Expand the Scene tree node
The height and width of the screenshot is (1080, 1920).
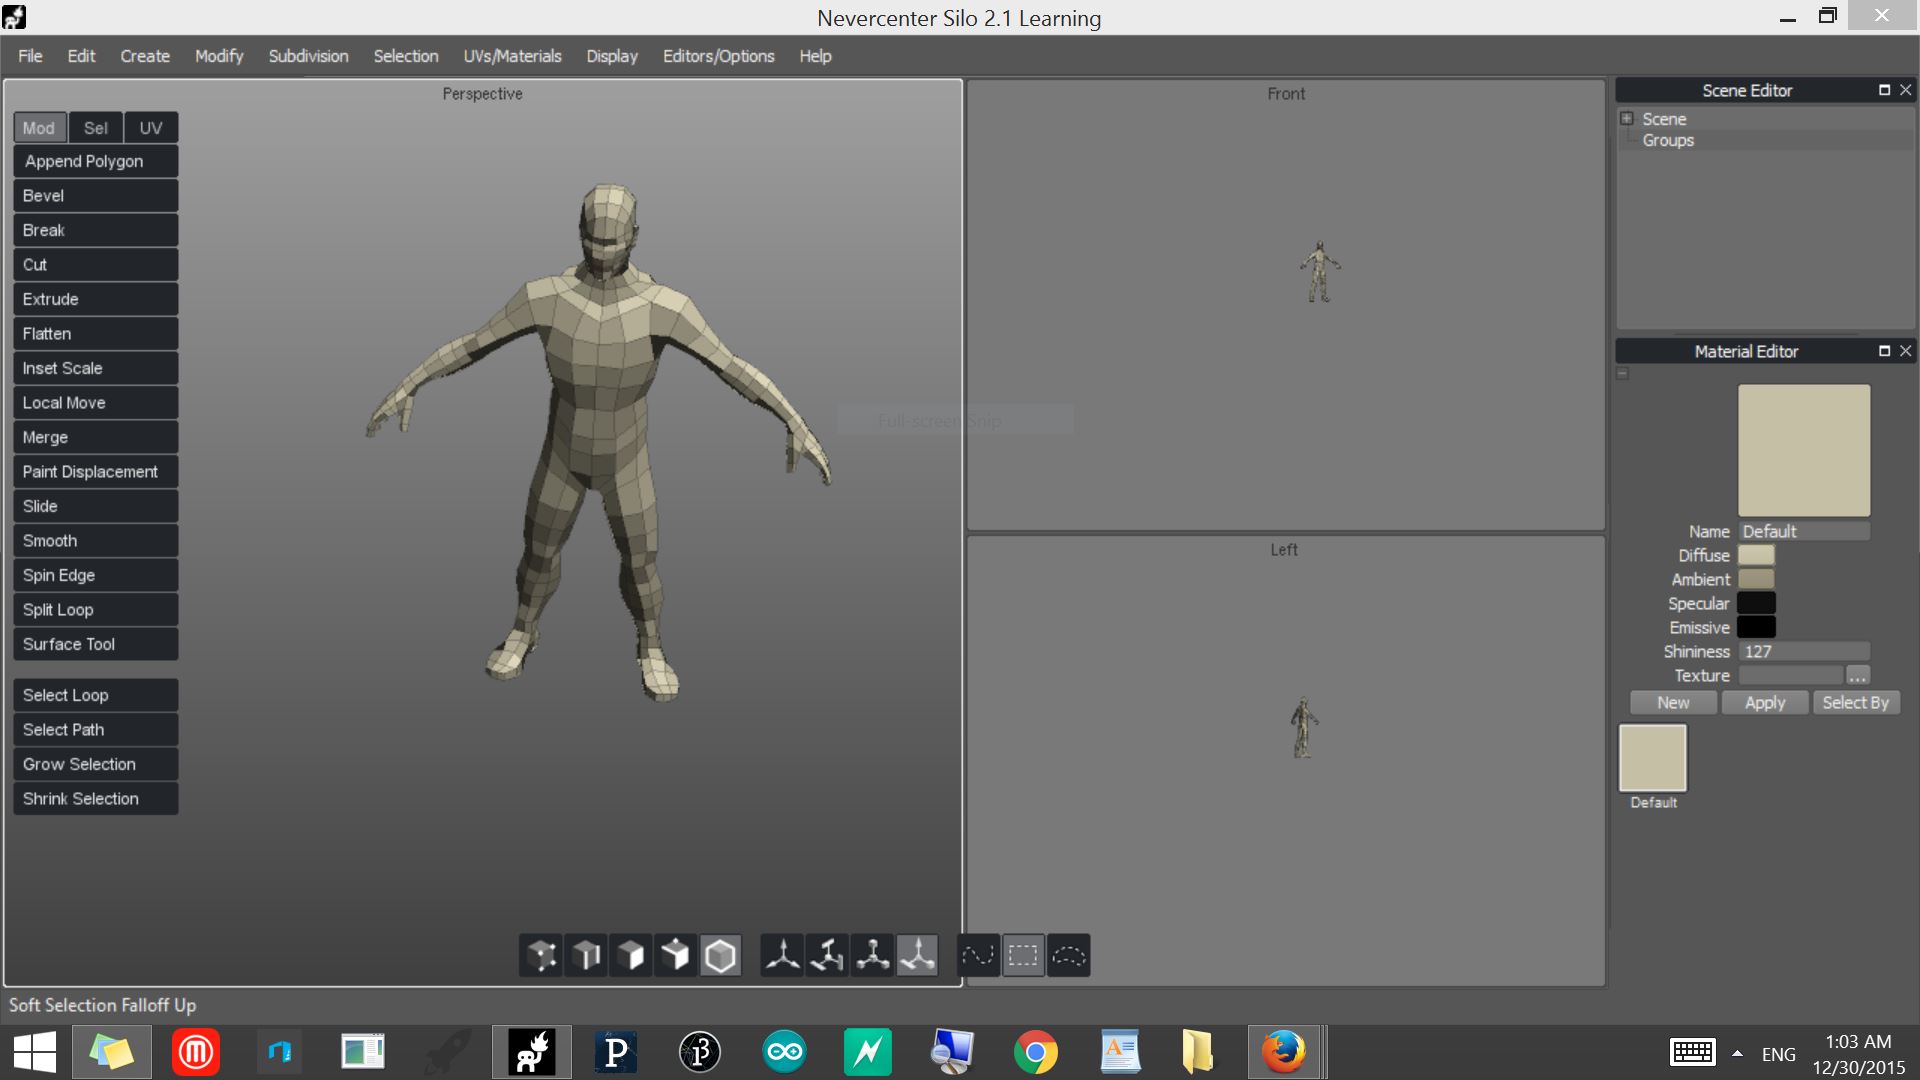coord(1627,119)
